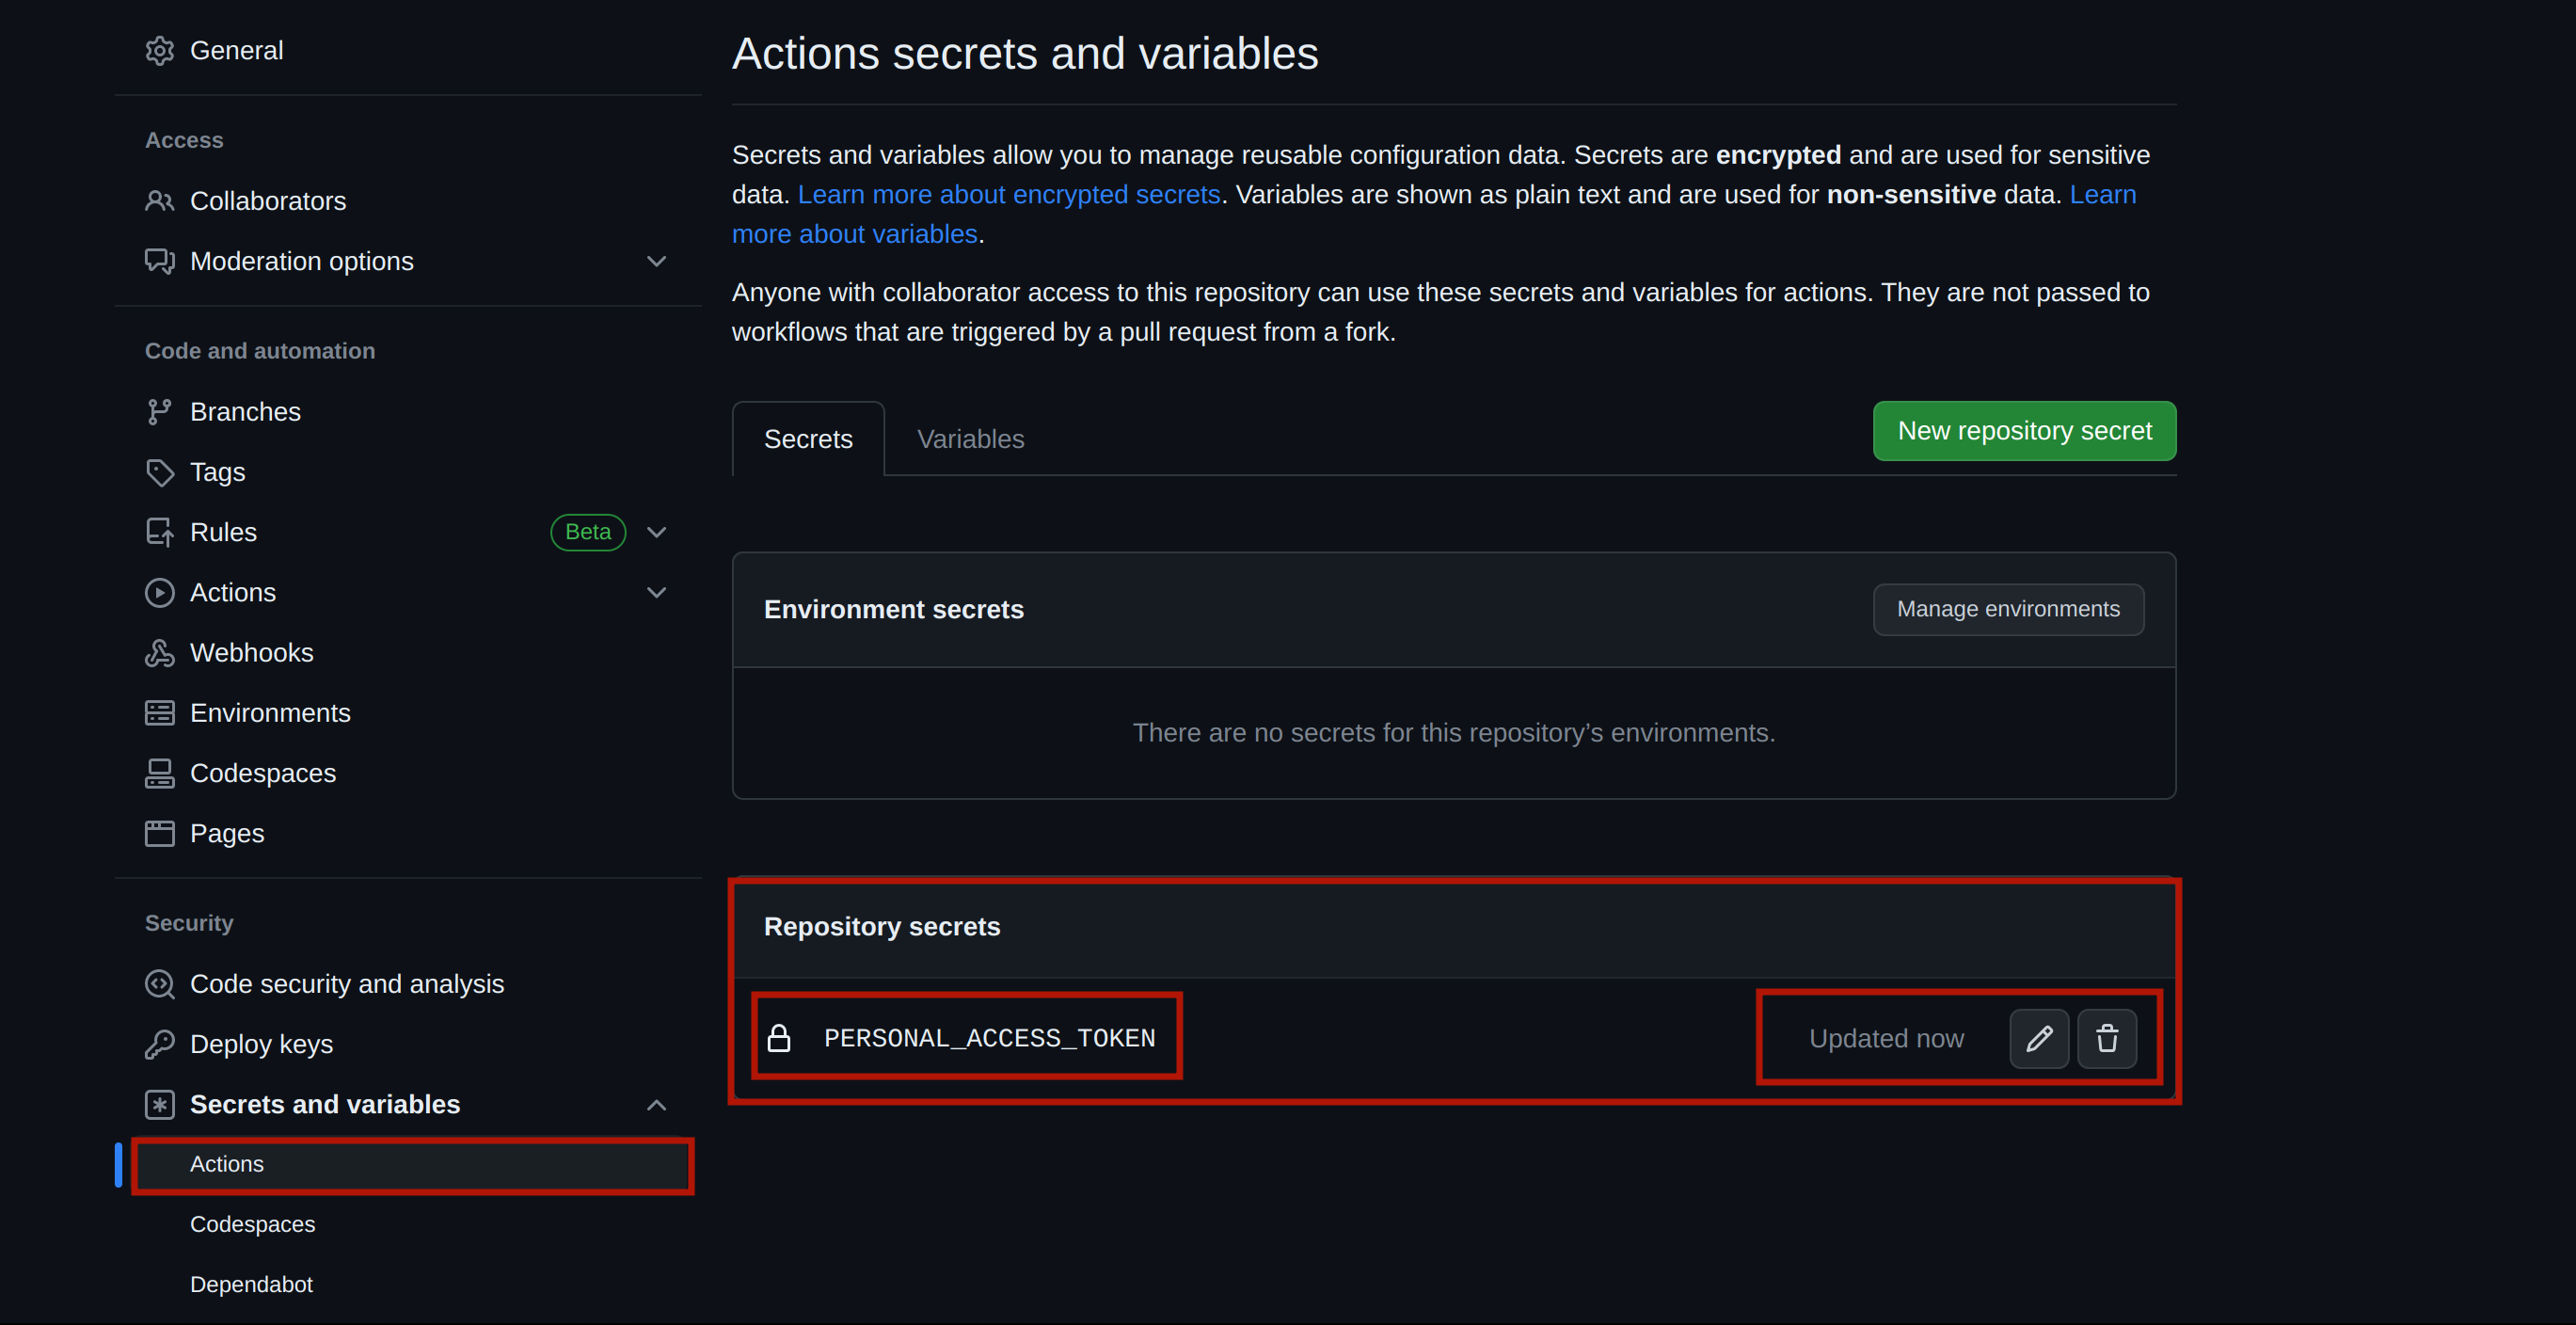This screenshot has width=2576, height=1325.
Task: Click the Webhooks icon in sidebar
Action: pos(159,653)
